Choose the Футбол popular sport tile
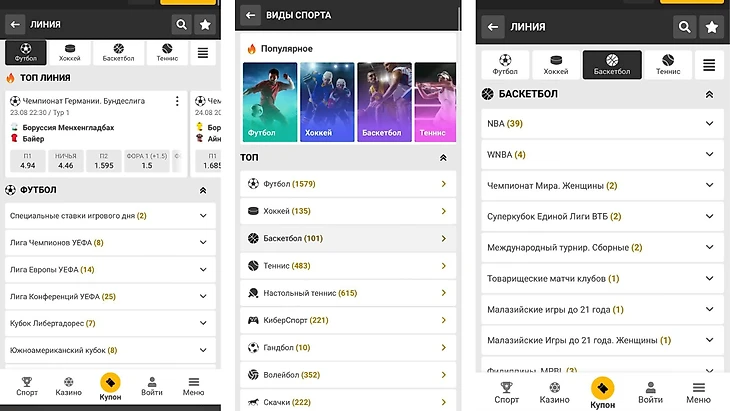Screen dimensions: 730x411 pyautogui.click(x=270, y=102)
